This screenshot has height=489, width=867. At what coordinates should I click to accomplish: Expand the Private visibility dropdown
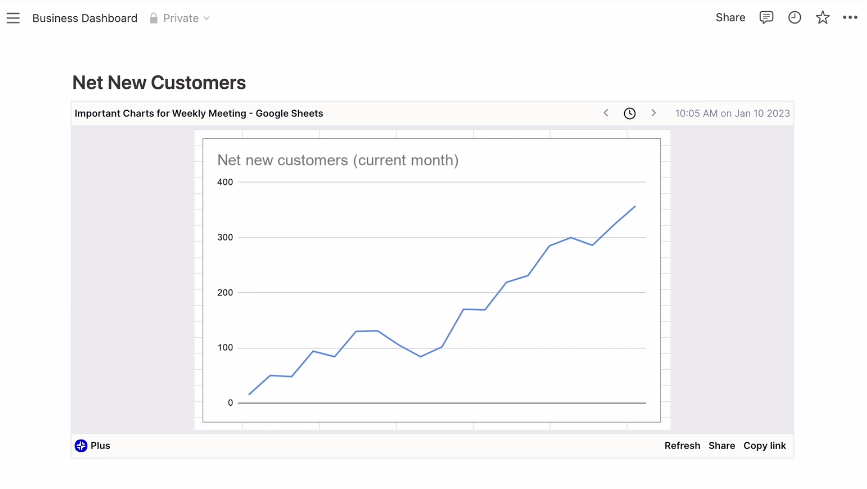180,18
